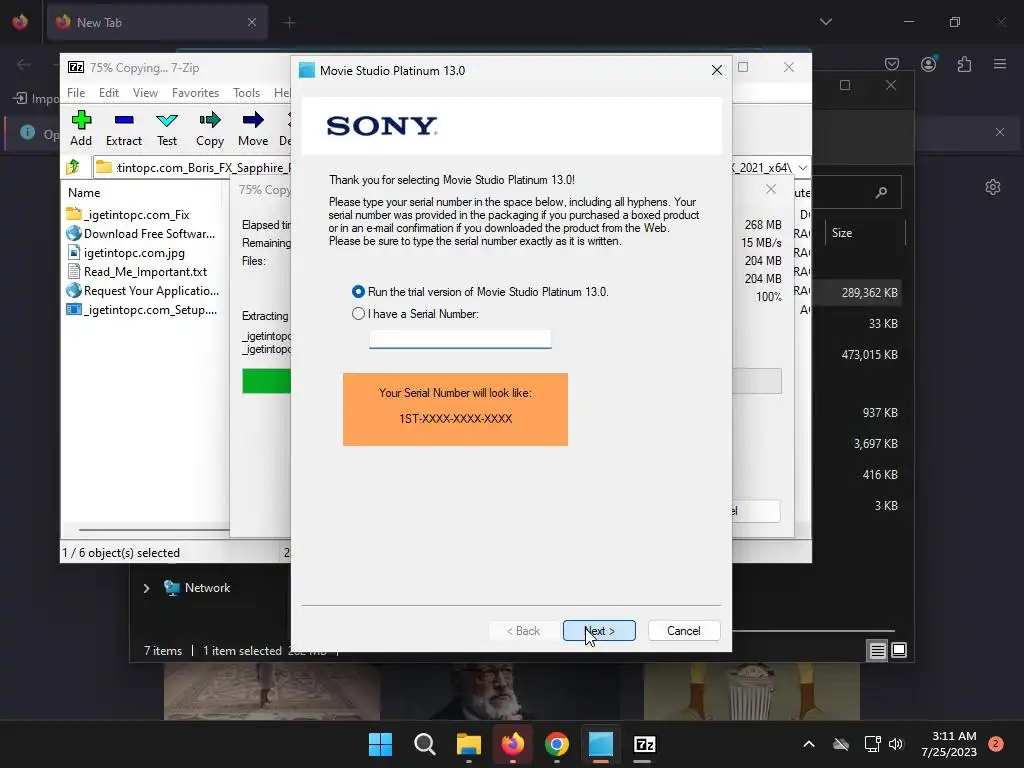Open File Explorer from taskbar
Screen dimensions: 1024x768
coord(468,744)
